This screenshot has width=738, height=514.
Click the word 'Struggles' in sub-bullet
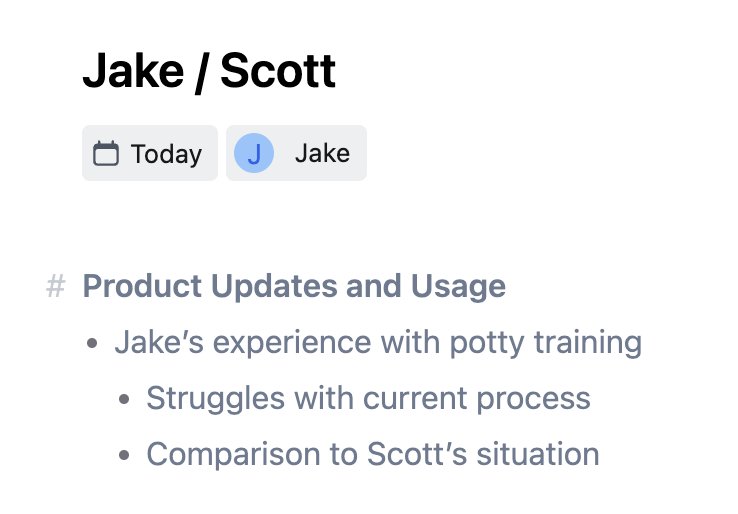click(x=216, y=399)
